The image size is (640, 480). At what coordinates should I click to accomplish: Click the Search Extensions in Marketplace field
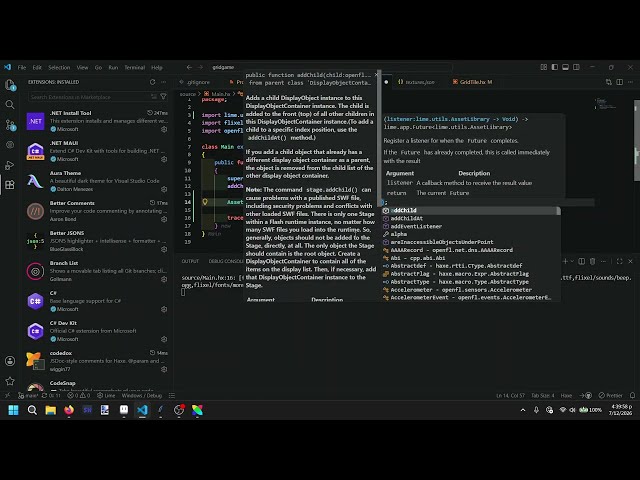90,97
